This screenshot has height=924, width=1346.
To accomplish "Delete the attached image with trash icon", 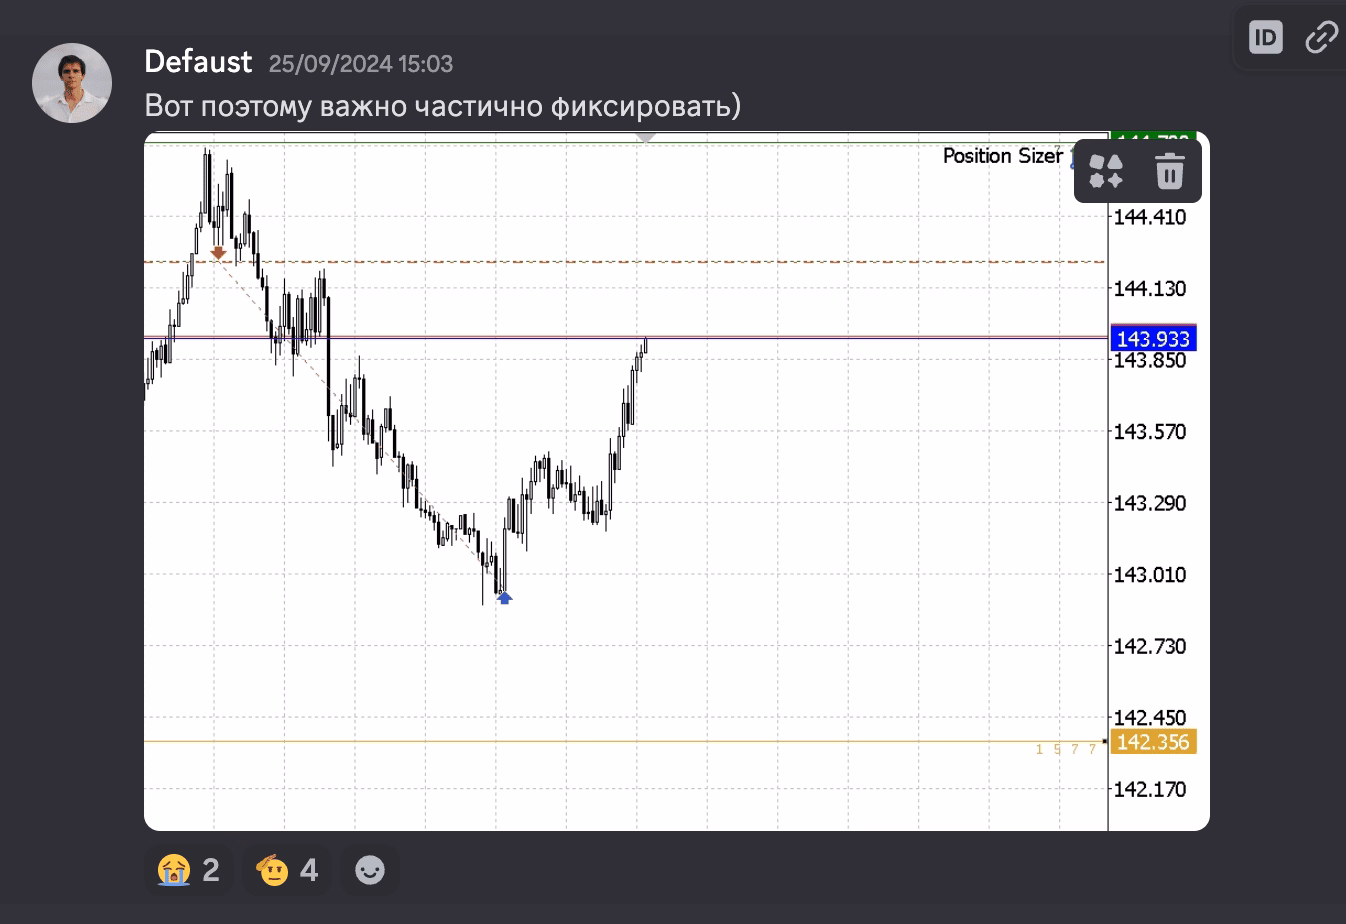I will [1169, 171].
